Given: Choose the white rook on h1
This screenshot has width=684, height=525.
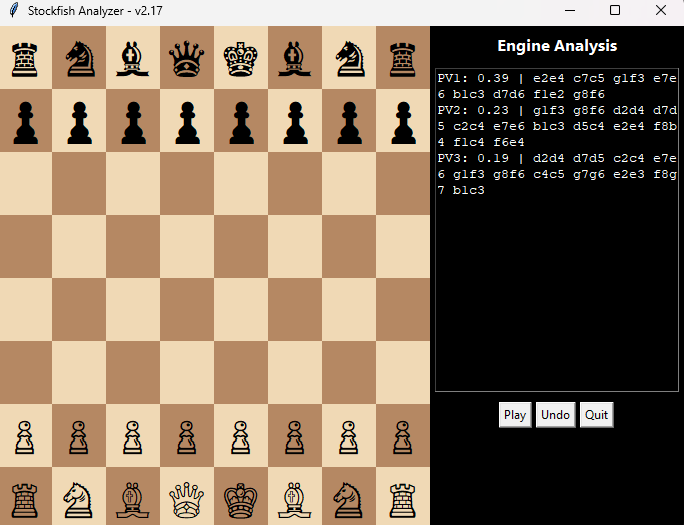Looking at the screenshot, I should click(403, 500).
